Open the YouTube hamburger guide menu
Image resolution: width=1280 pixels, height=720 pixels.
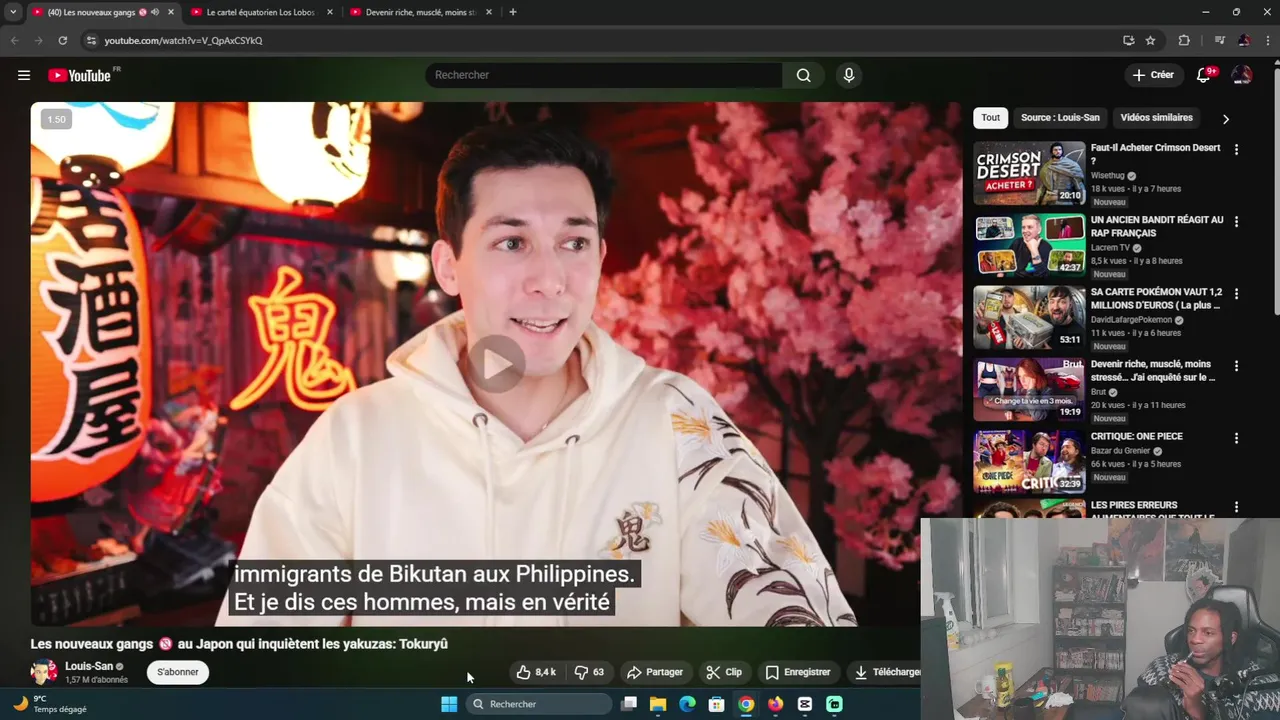pyautogui.click(x=24, y=75)
